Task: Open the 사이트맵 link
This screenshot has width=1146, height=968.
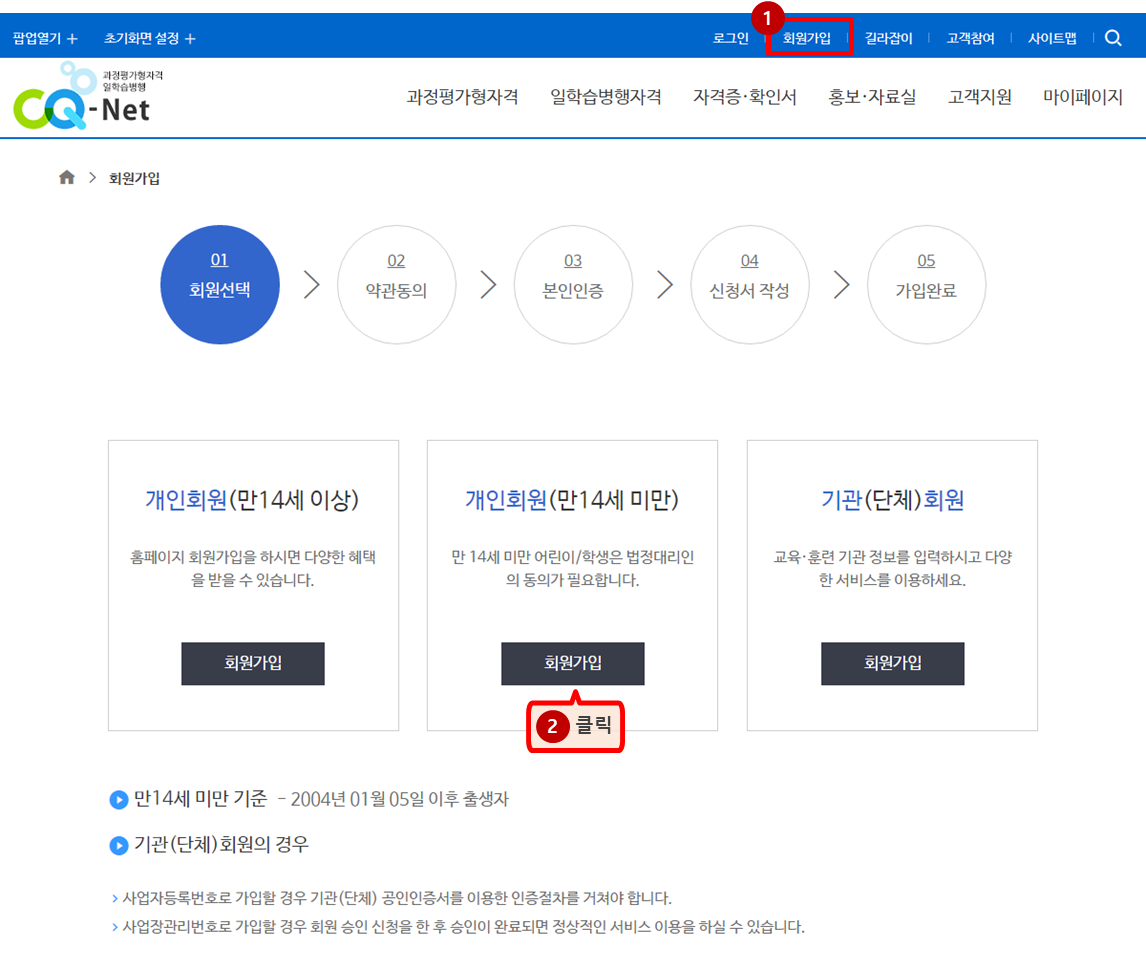Action: 1052,38
